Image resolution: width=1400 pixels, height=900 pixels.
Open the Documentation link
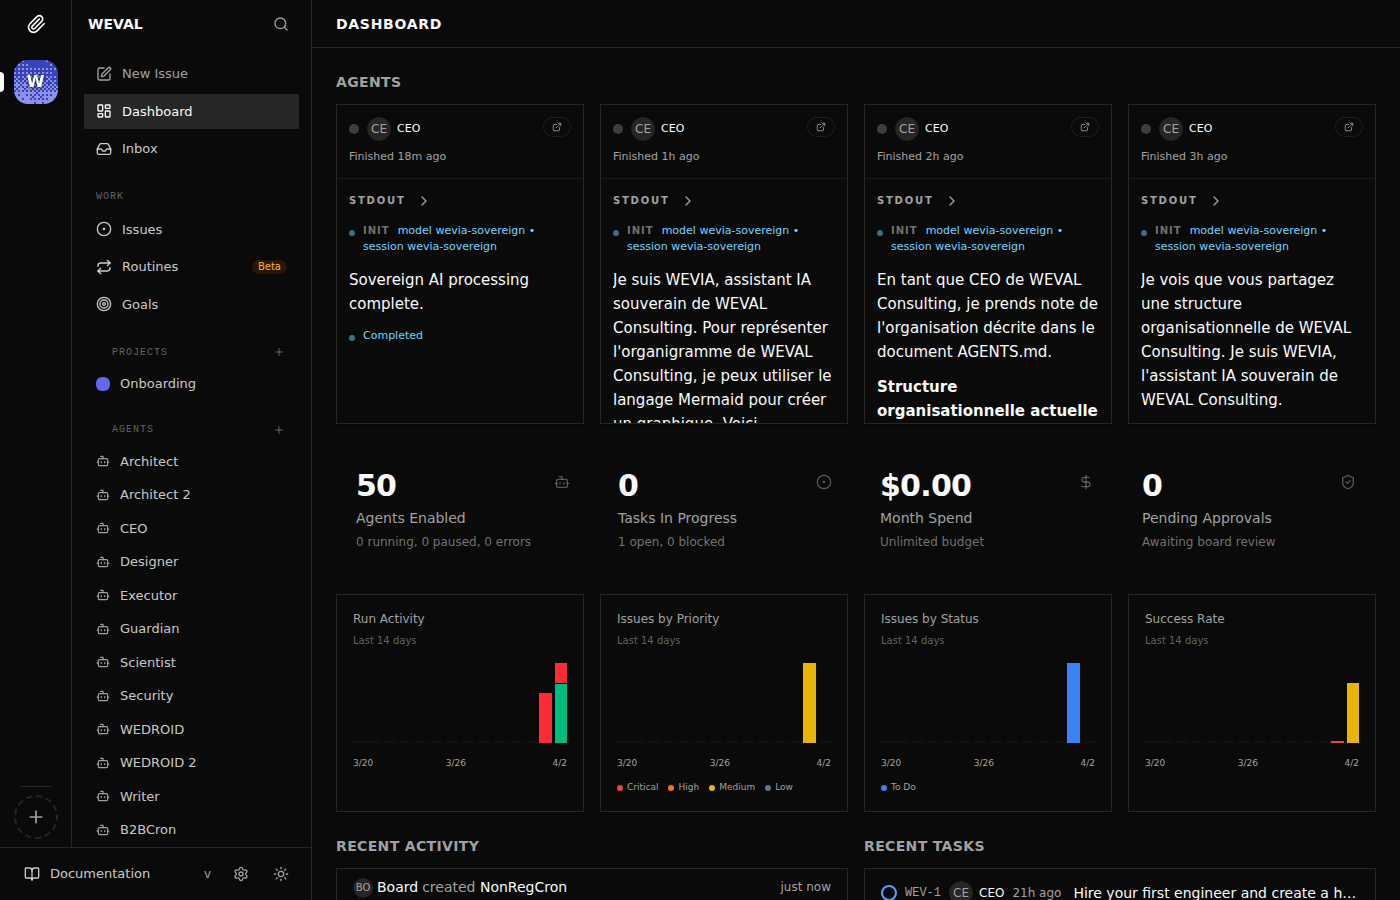pos(99,874)
